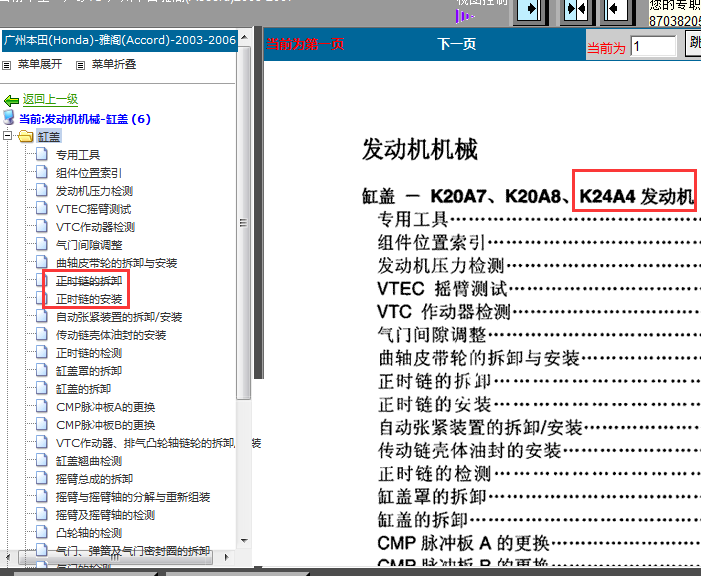Screen dimensions: 701x576
Task: Click document icon beside 组件位置索引
Action: pyautogui.click(x=42, y=172)
